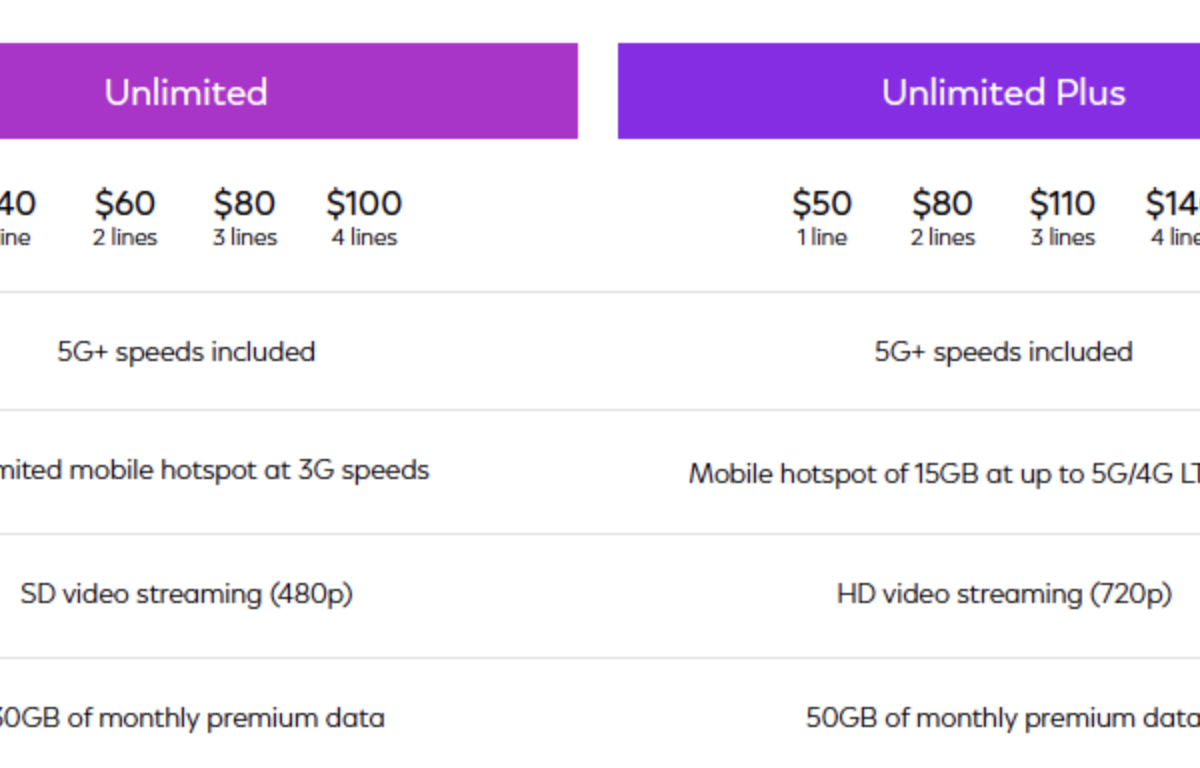This screenshot has height=768, width=1200.
Task: Choose the $60 two-line Unlimited price
Action: pyautogui.click(x=125, y=203)
